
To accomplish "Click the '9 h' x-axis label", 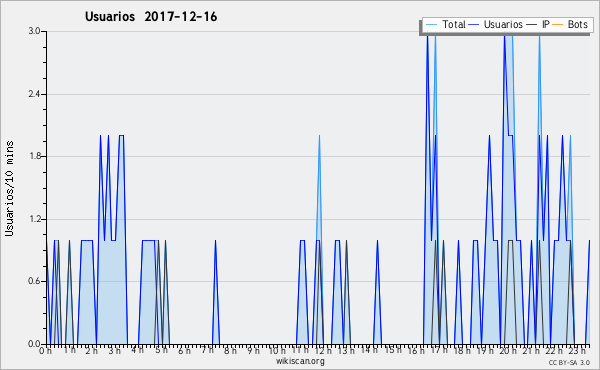I will [253, 351].
